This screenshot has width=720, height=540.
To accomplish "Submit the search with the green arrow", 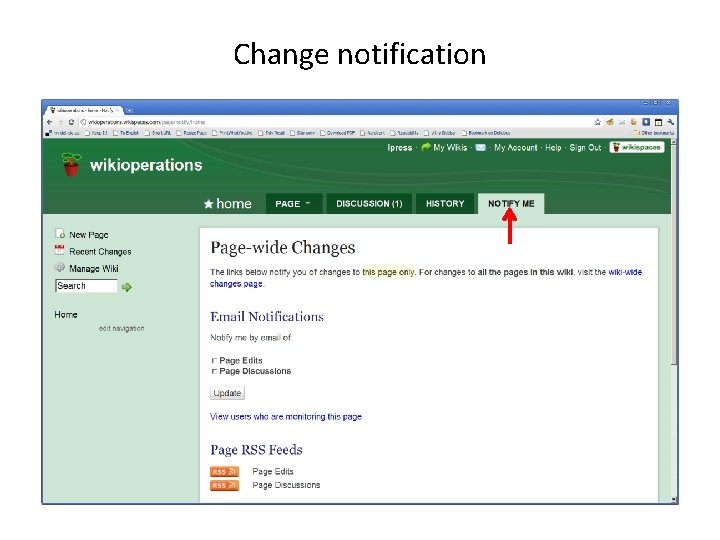I will [126, 287].
